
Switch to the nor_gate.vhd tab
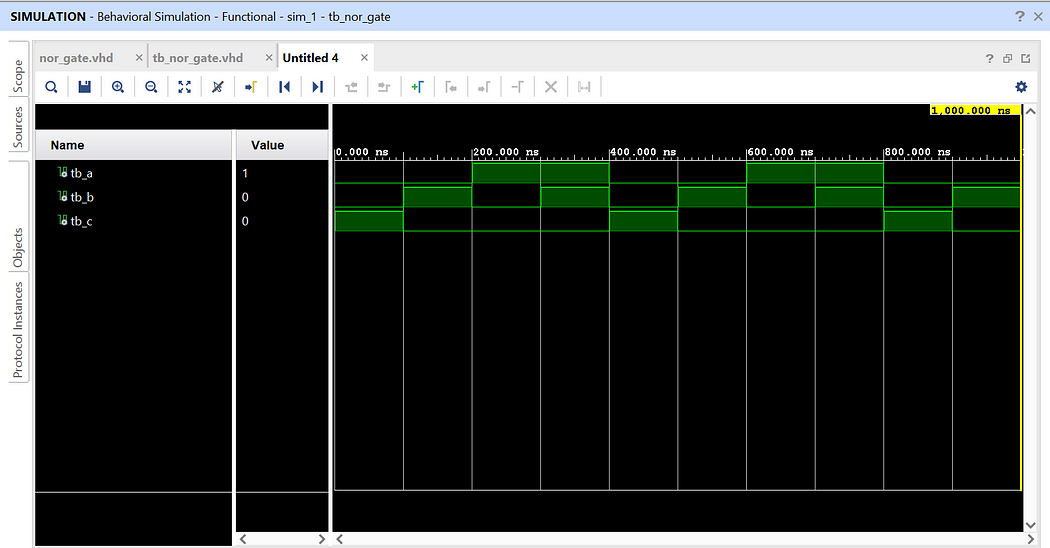point(76,58)
